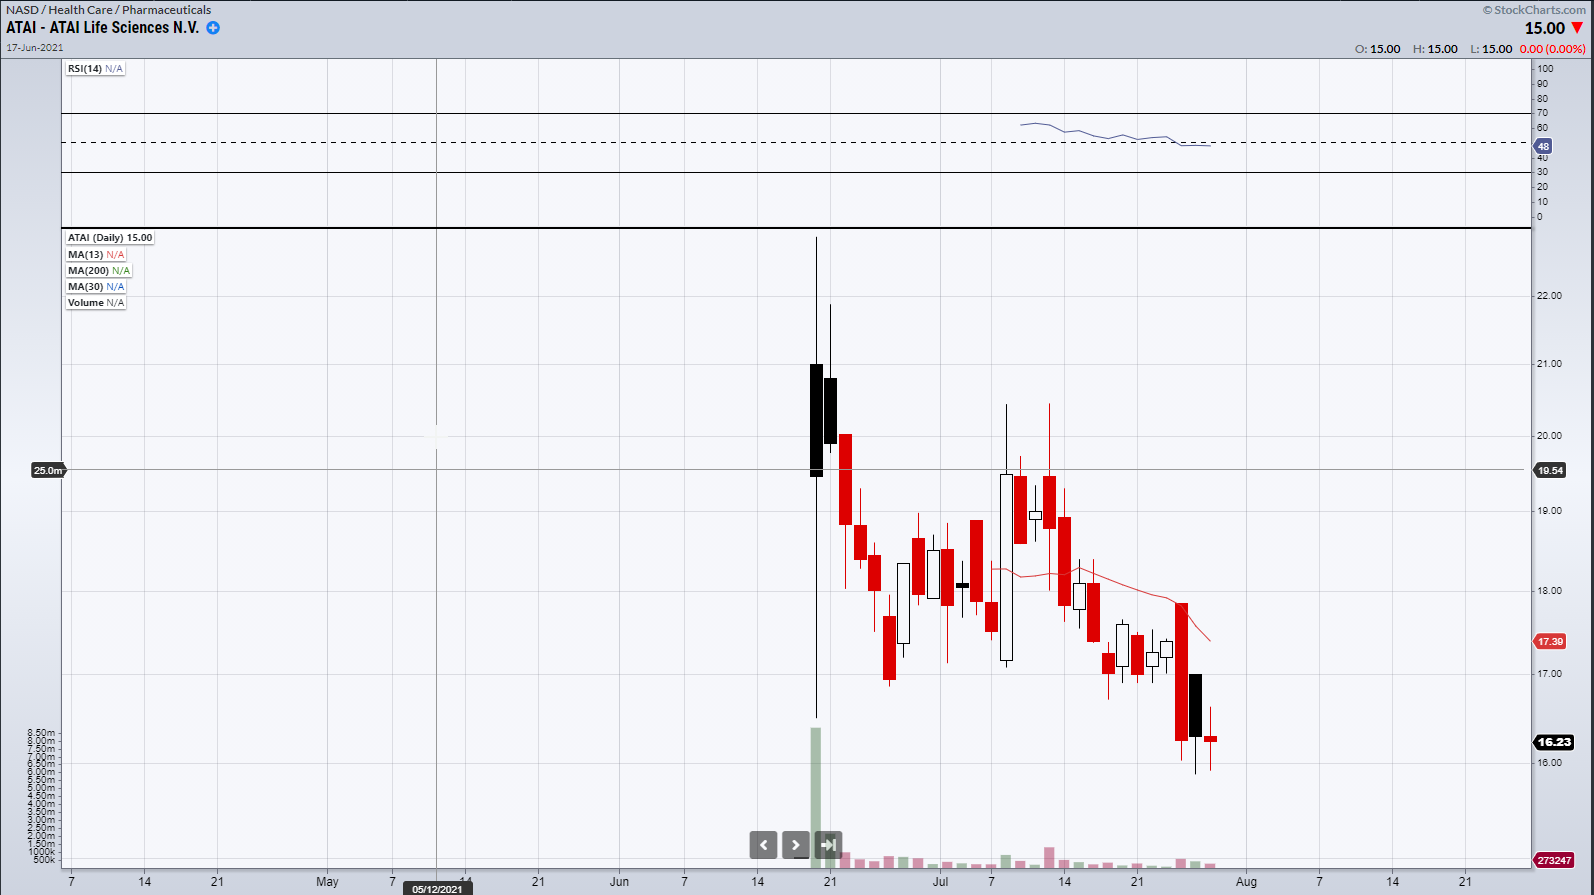
Task: Click the tall green IPO-day volume bar
Action: pyautogui.click(x=816, y=797)
